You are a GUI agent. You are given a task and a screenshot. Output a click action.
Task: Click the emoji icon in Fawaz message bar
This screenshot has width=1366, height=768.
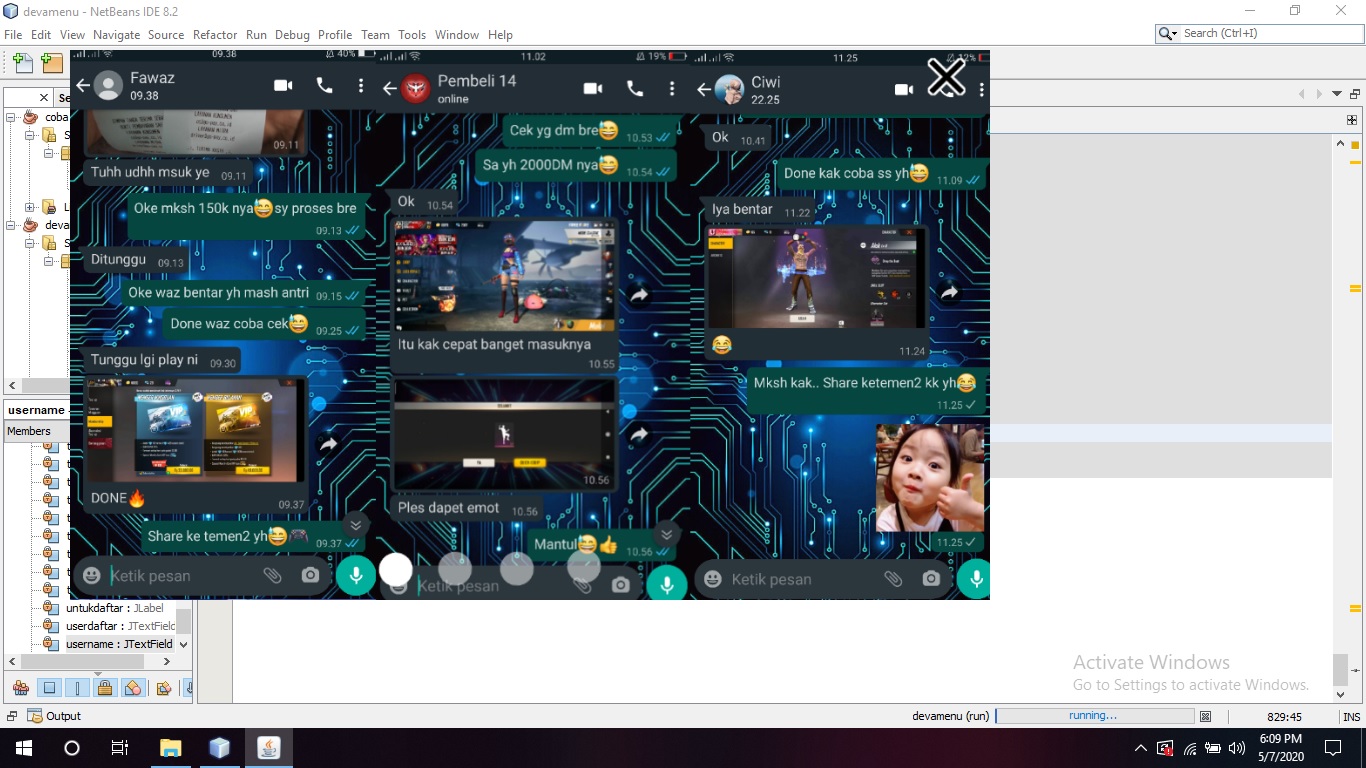(x=92, y=575)
